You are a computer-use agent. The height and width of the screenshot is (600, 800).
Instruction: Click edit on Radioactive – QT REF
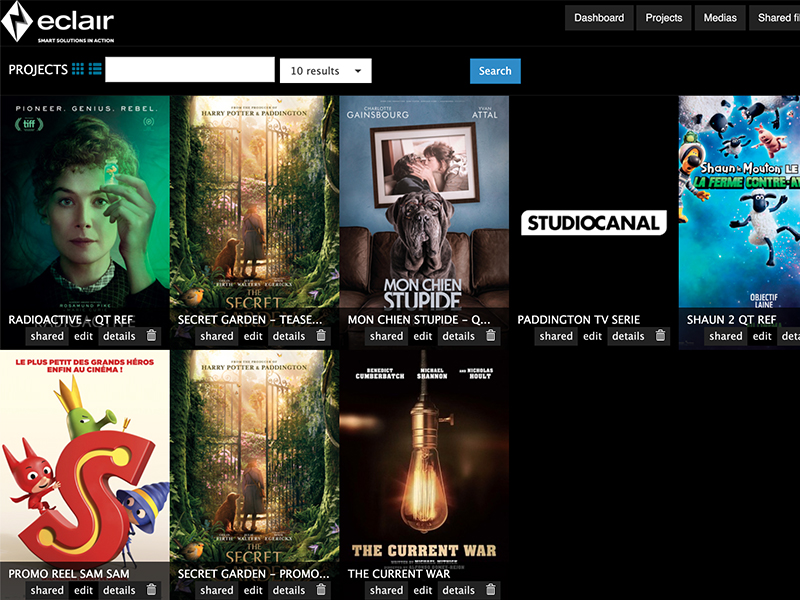(83, 336)
